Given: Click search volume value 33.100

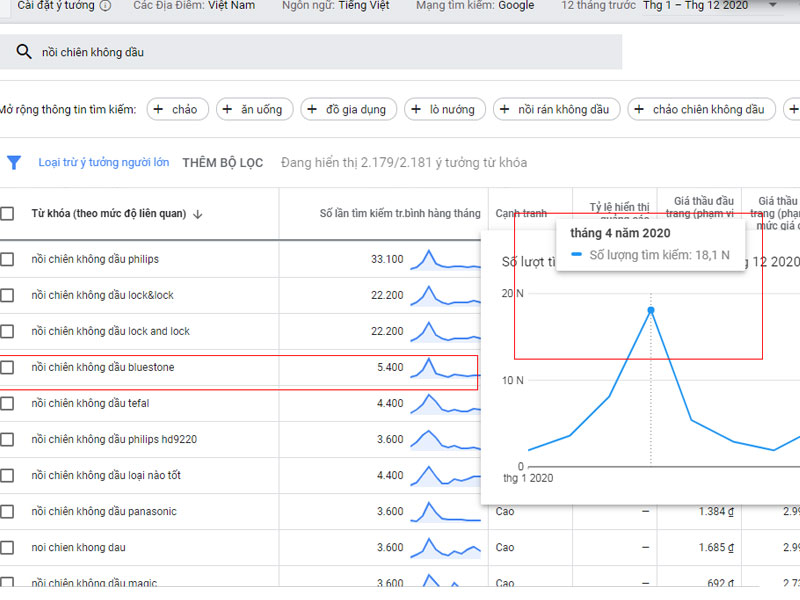Looking at the screenshot, I should 387,259.
